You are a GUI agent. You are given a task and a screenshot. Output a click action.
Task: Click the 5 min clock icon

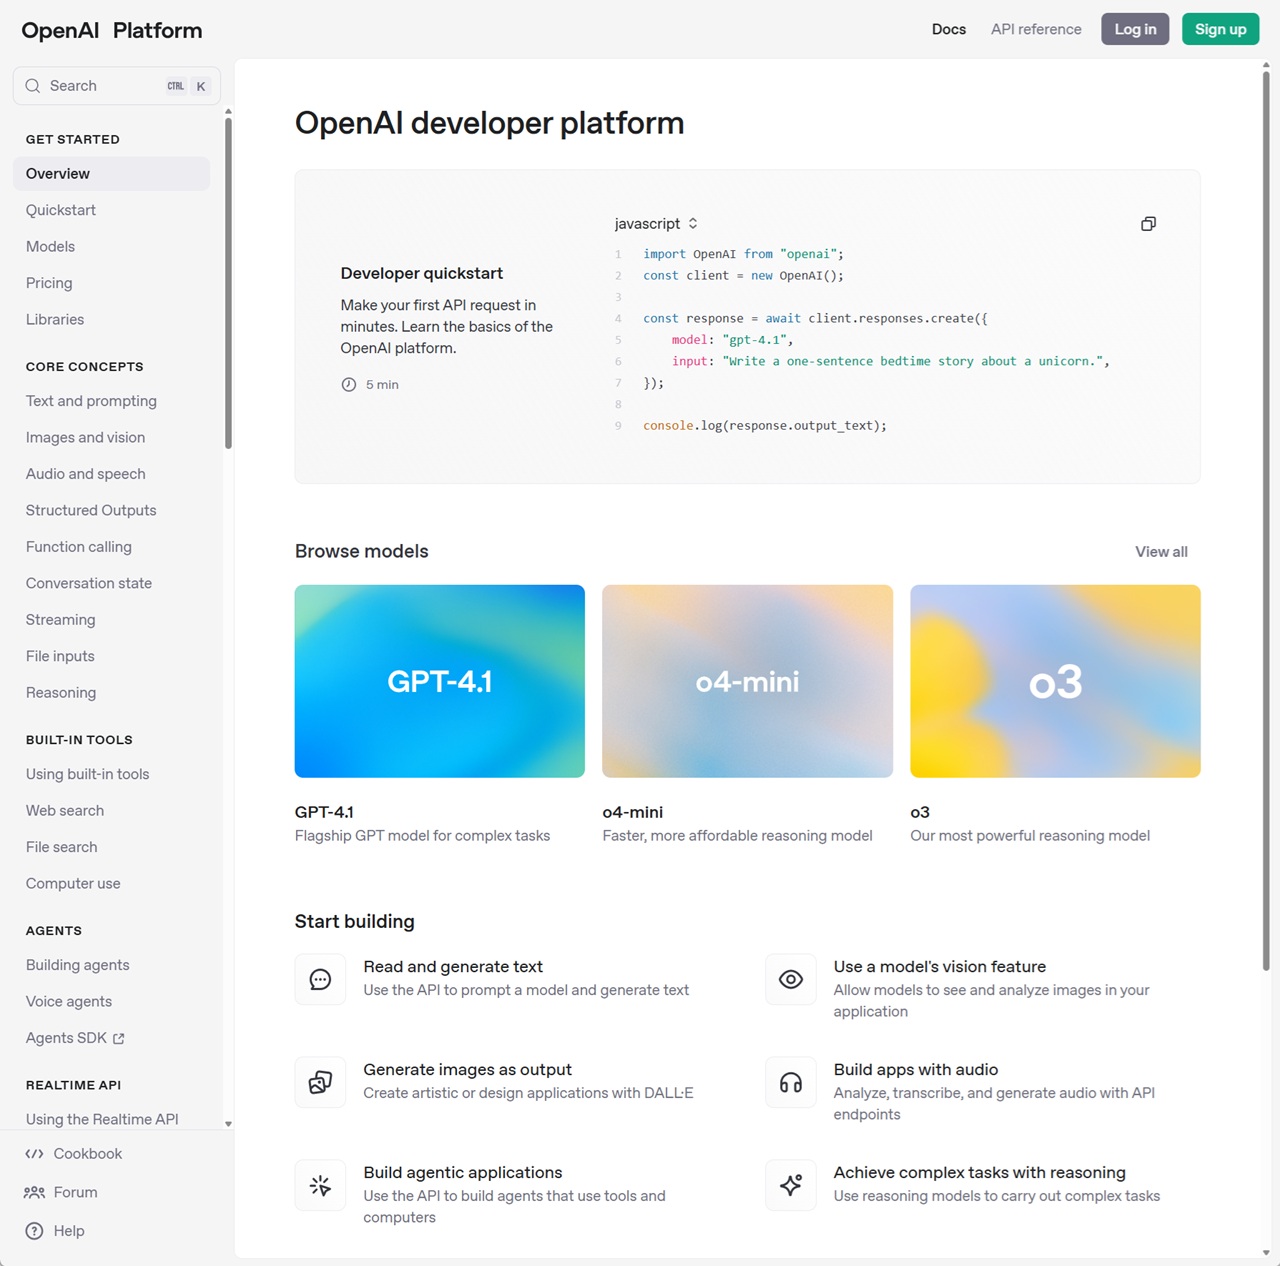tap(349, 385)
